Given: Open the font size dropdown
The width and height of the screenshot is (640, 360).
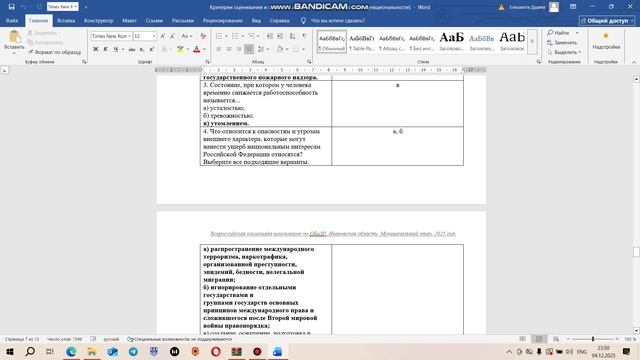Looking at the screenshot, I should pos(154,36).
